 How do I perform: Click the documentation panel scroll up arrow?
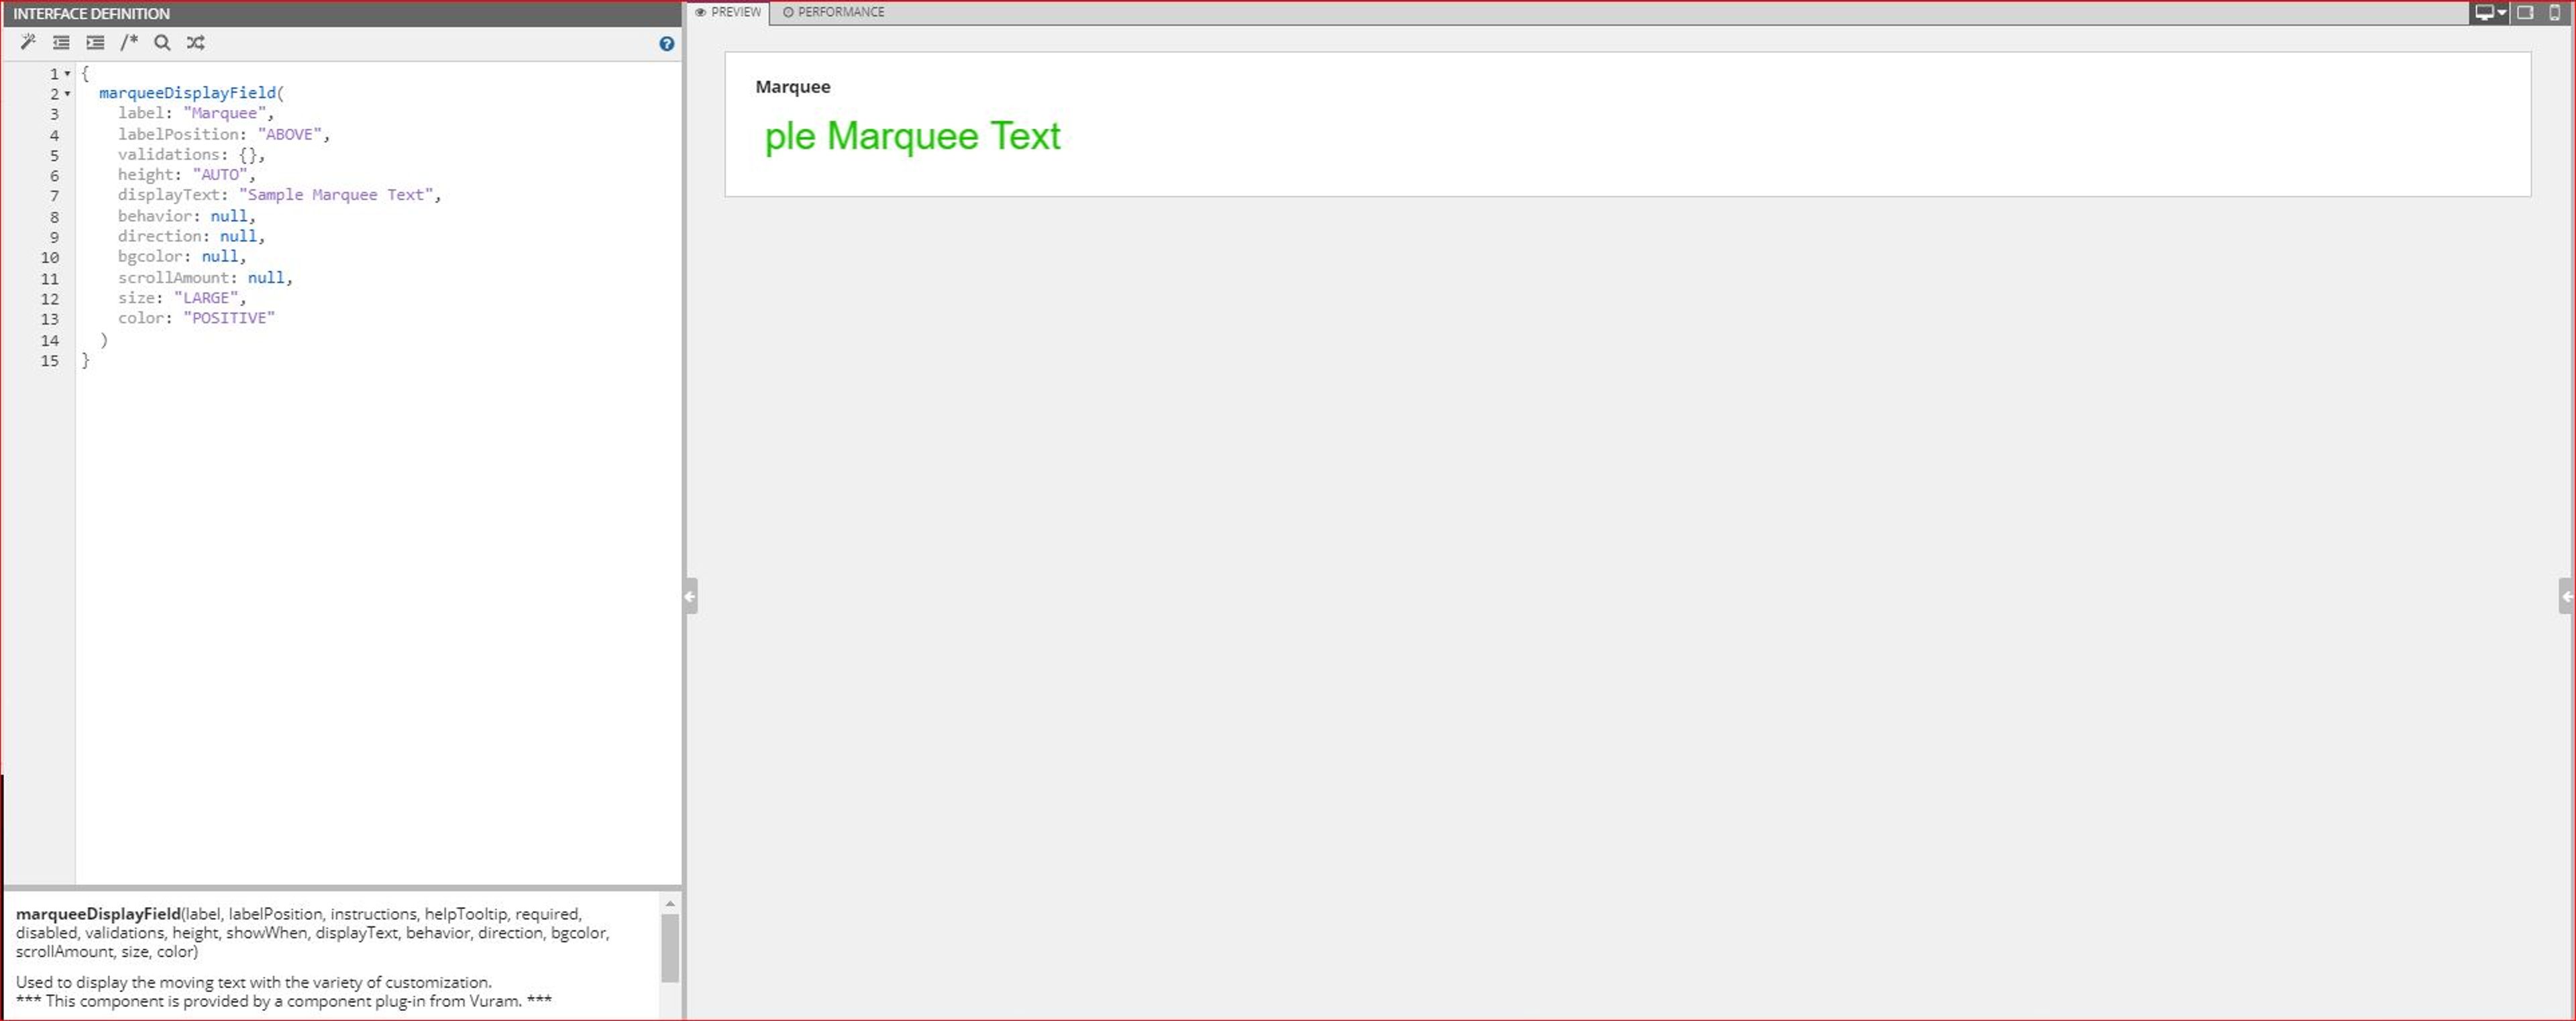[x=670, y=904]
